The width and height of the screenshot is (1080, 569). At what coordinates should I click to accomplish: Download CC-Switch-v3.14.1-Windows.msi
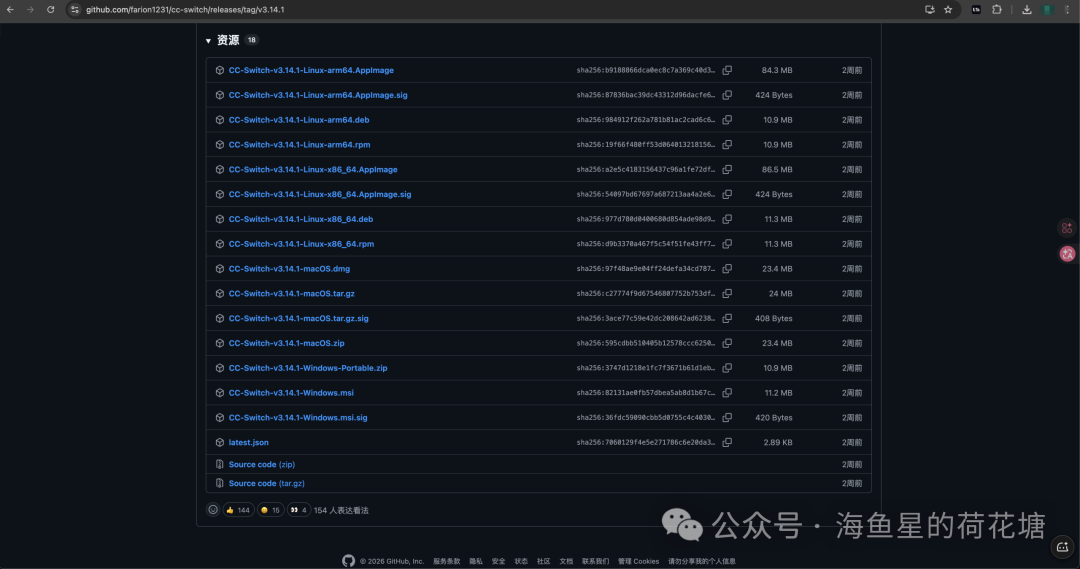[291, 393]
